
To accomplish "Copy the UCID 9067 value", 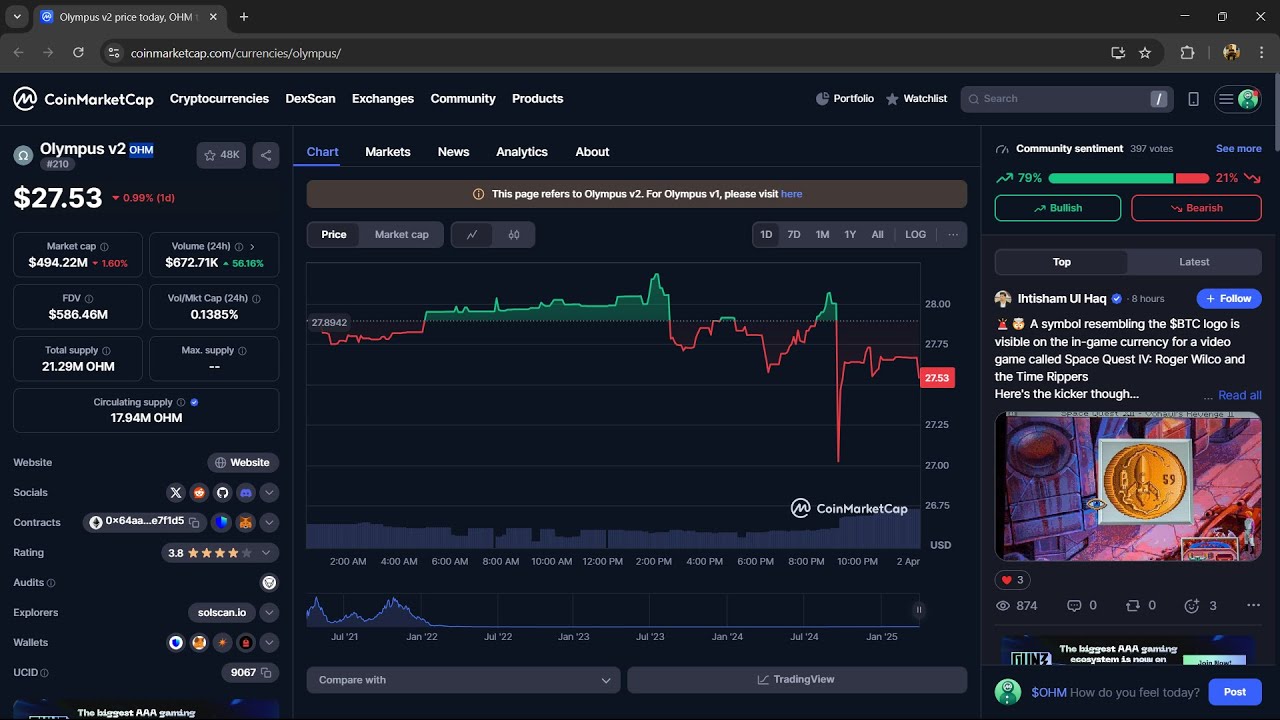I will [x=266, y=673].
